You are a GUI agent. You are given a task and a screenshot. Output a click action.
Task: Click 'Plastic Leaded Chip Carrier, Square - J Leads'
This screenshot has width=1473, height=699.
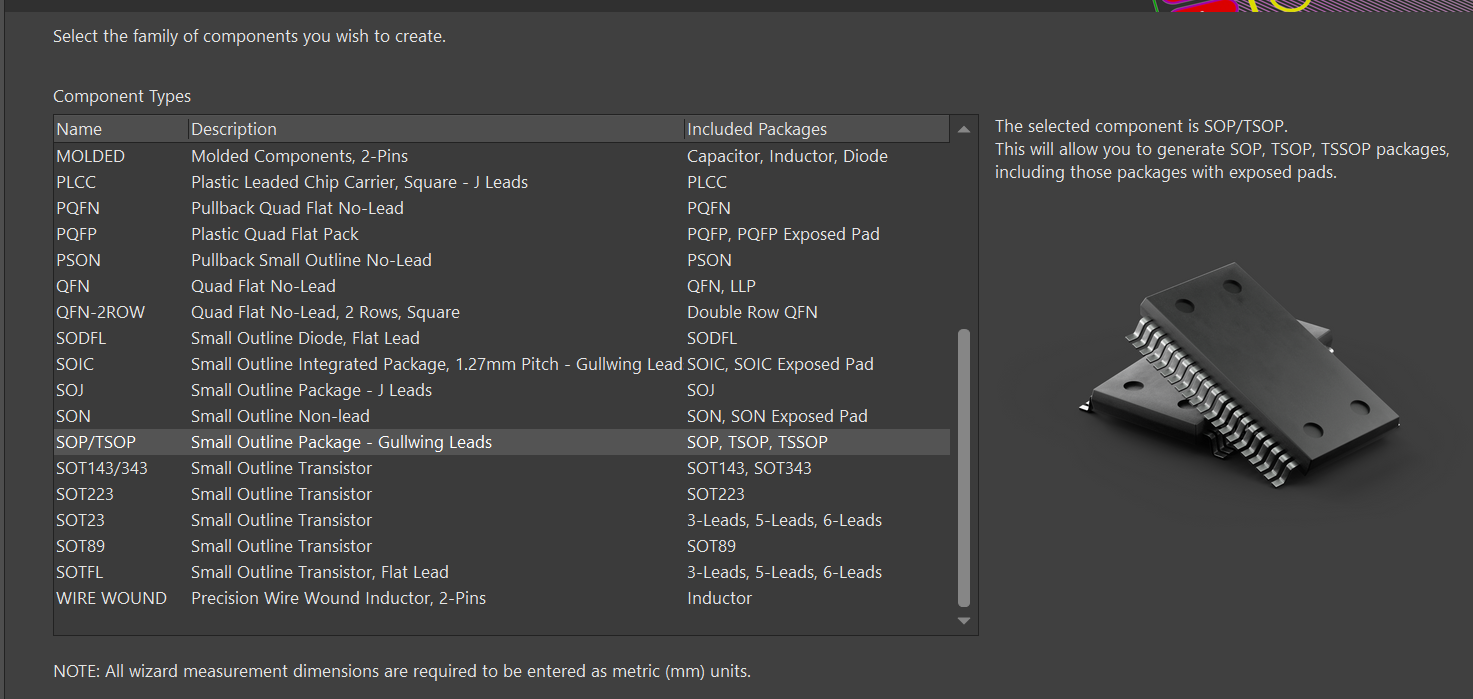359,182
